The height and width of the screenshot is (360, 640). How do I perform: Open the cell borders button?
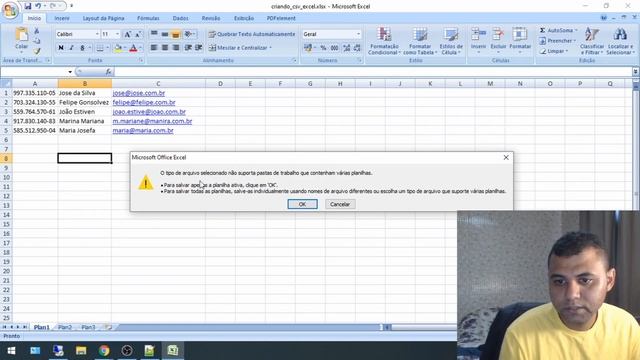(x=100, y=48)
